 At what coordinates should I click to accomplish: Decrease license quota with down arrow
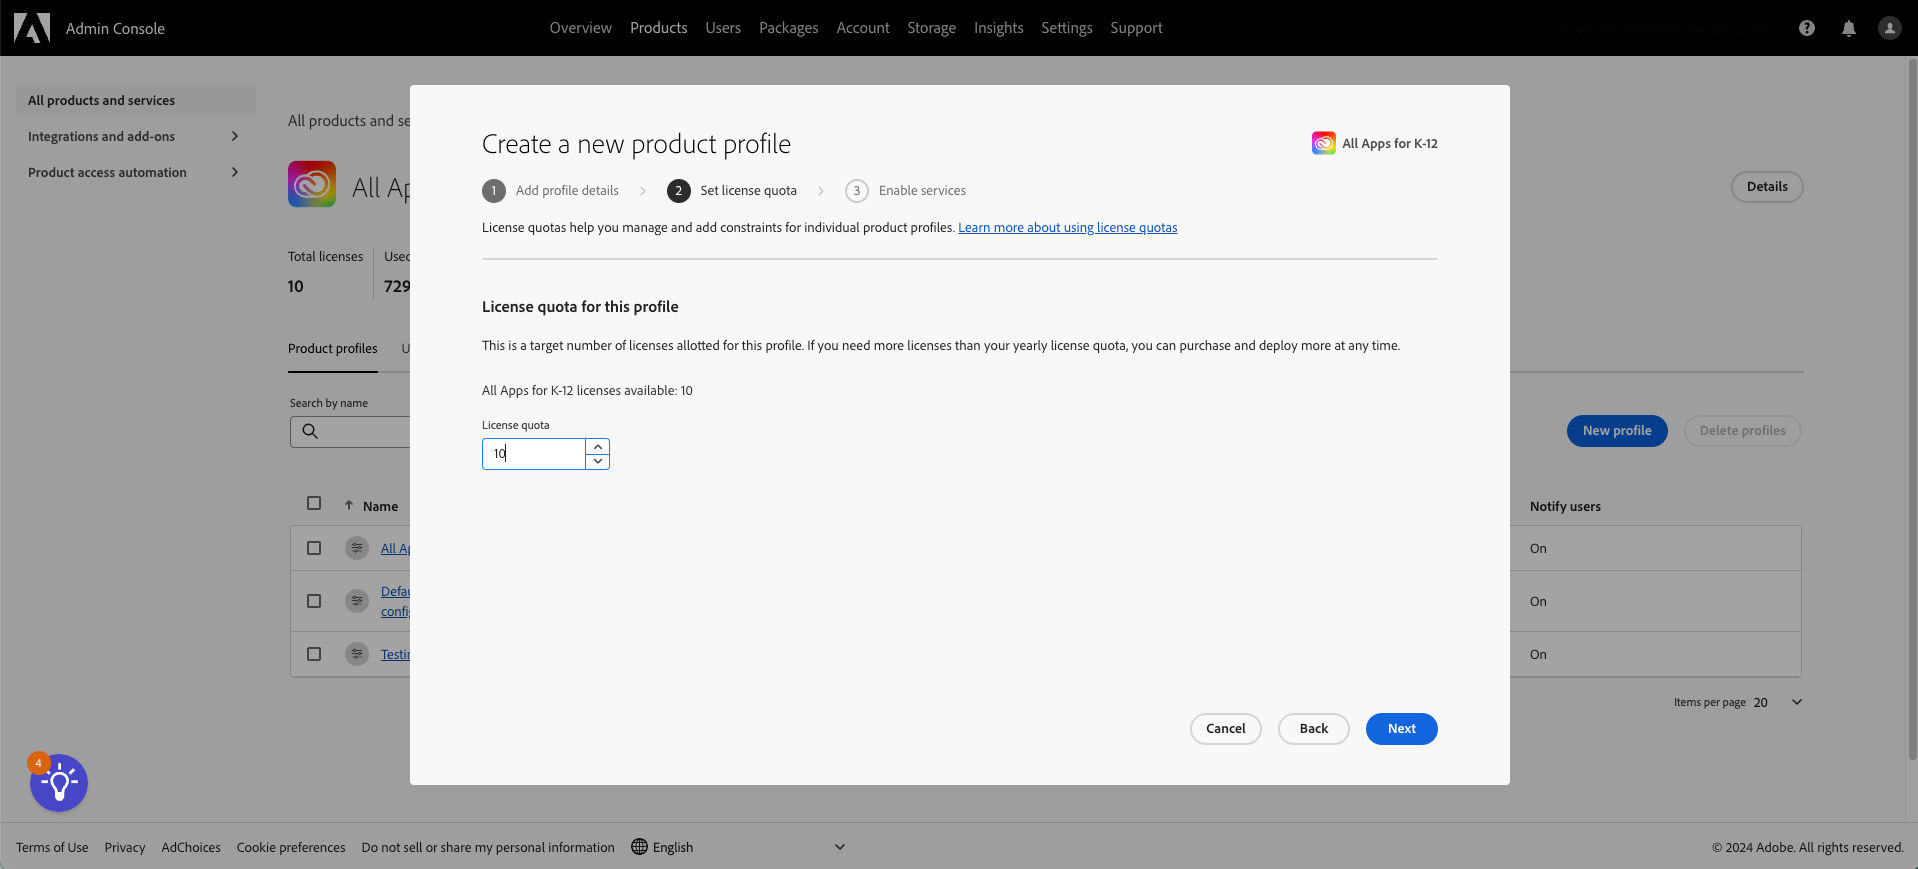[x=598, y=461]
